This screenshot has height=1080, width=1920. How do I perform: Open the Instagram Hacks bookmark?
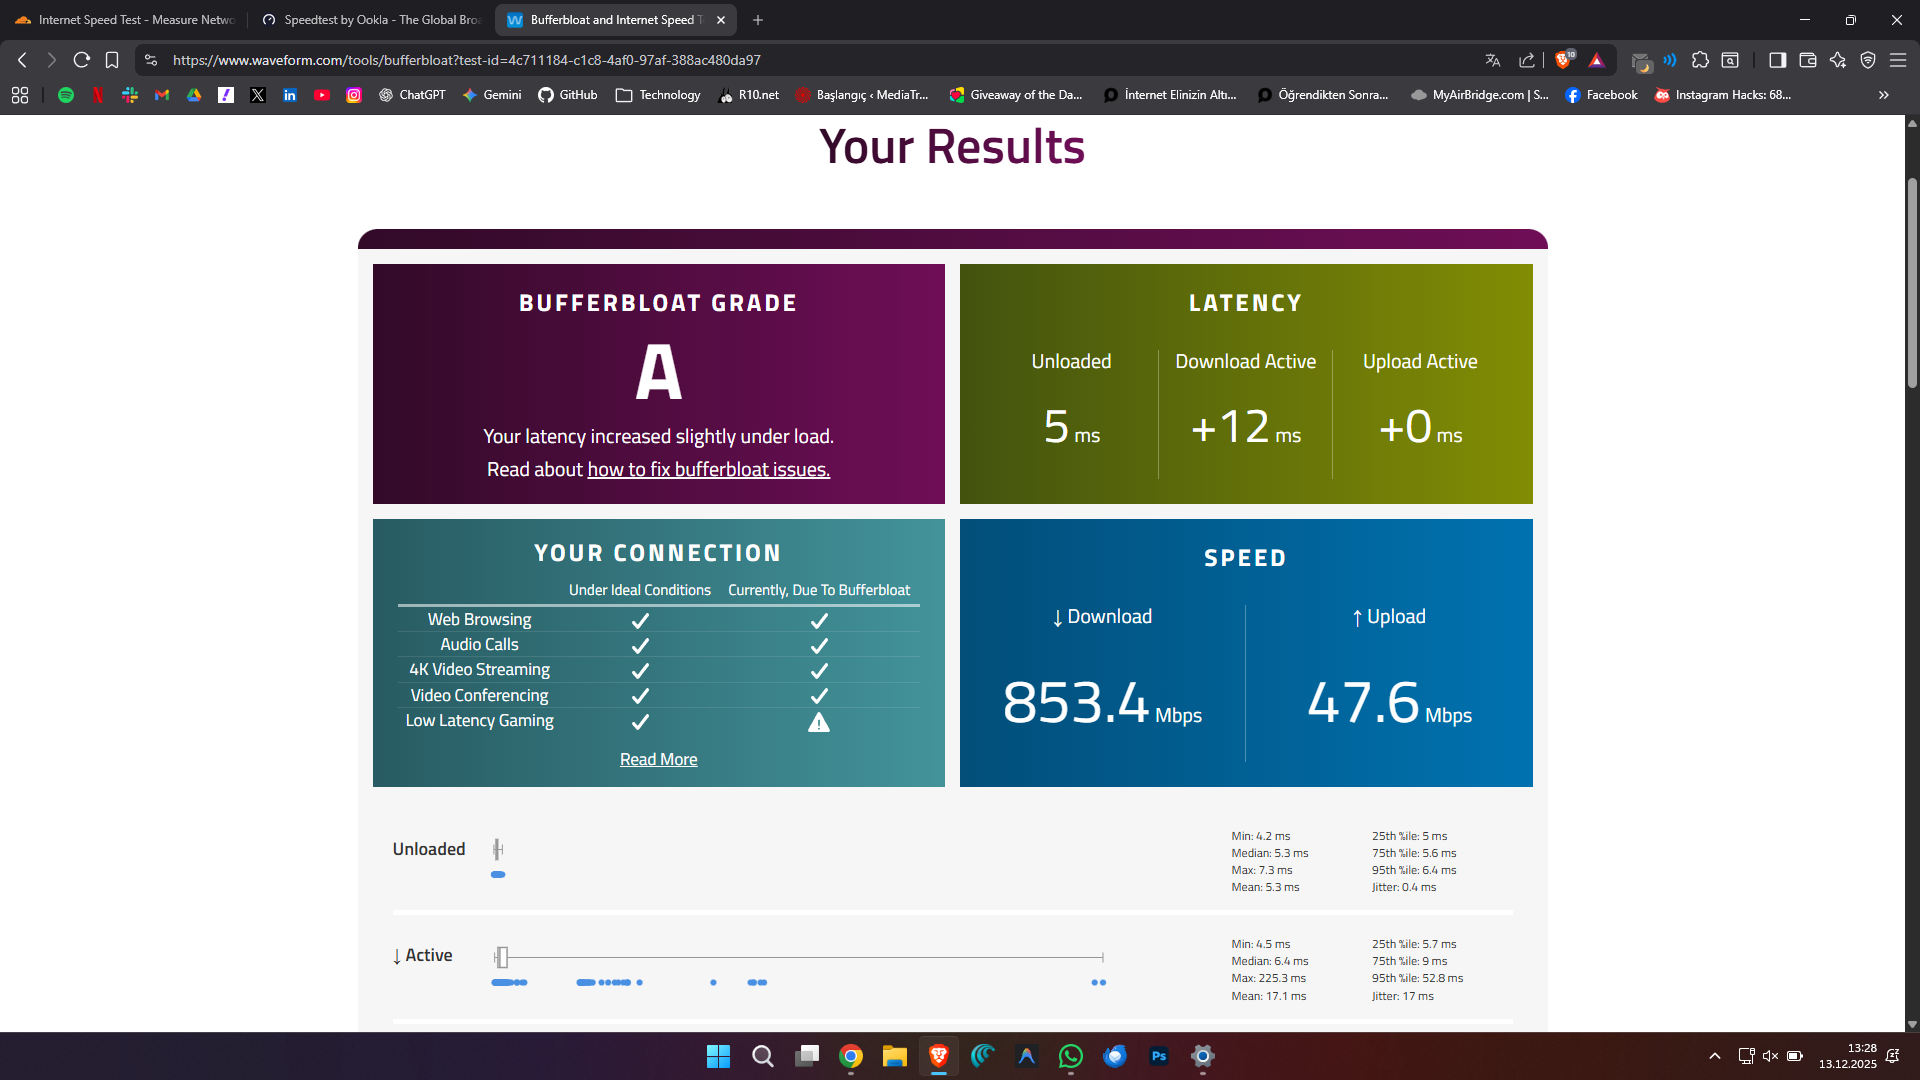coord(1723,95)
